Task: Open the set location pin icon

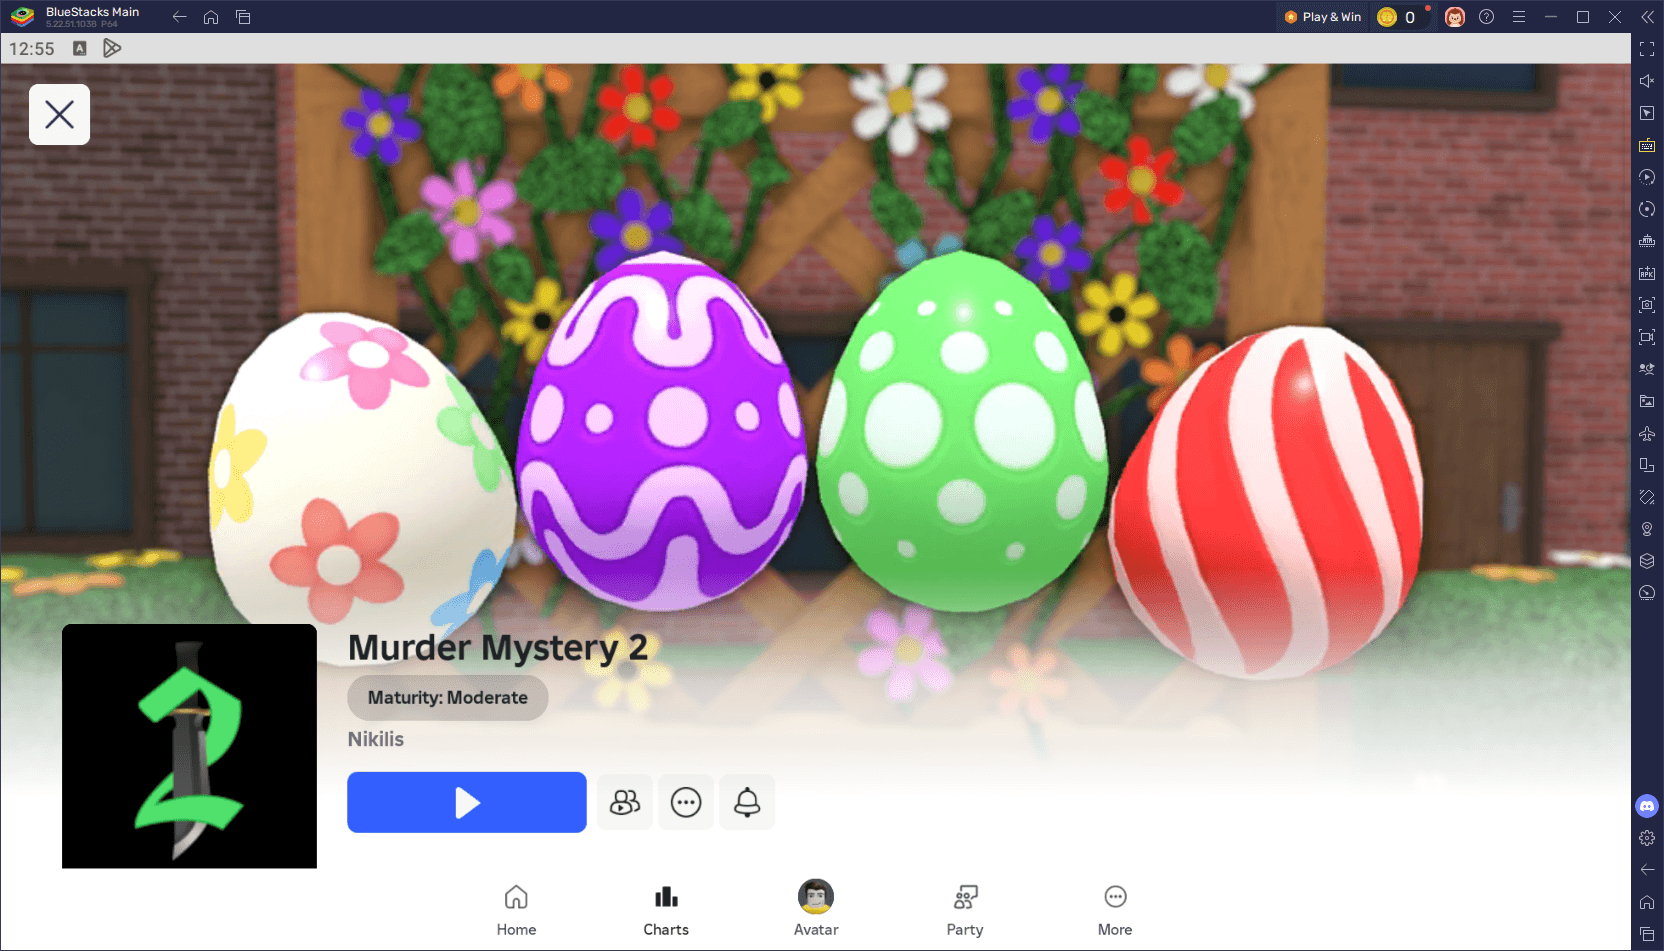Action: [1647, 529]
